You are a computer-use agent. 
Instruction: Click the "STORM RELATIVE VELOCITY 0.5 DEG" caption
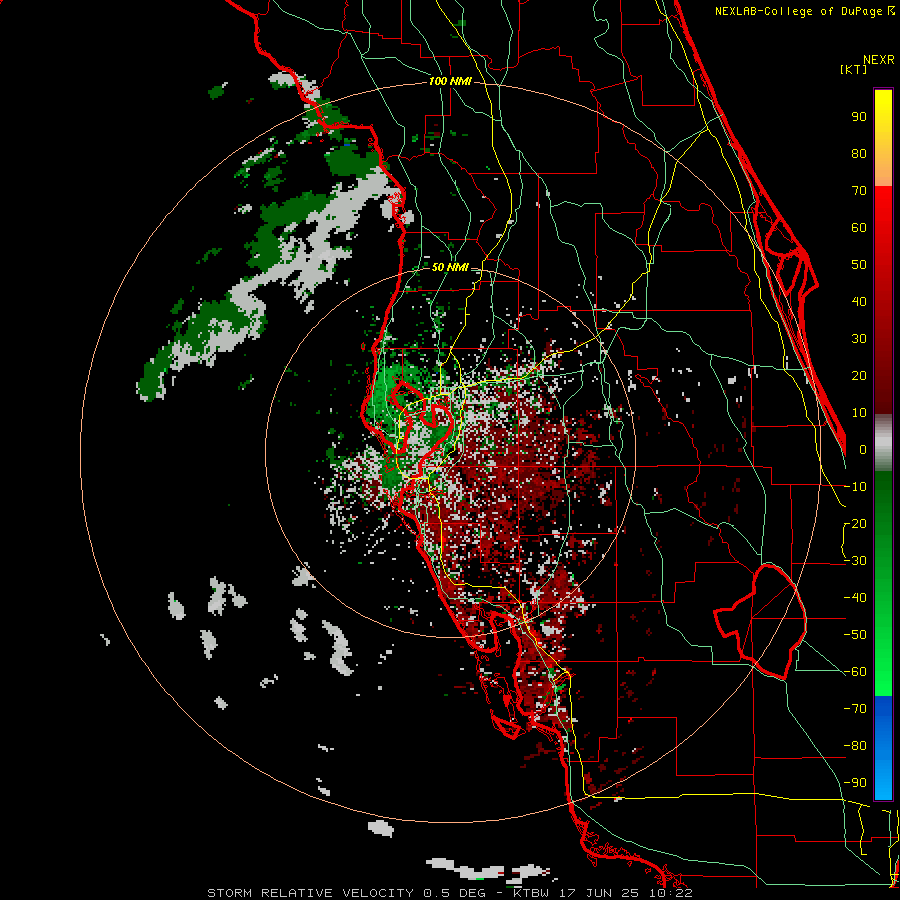click(346, 893)
